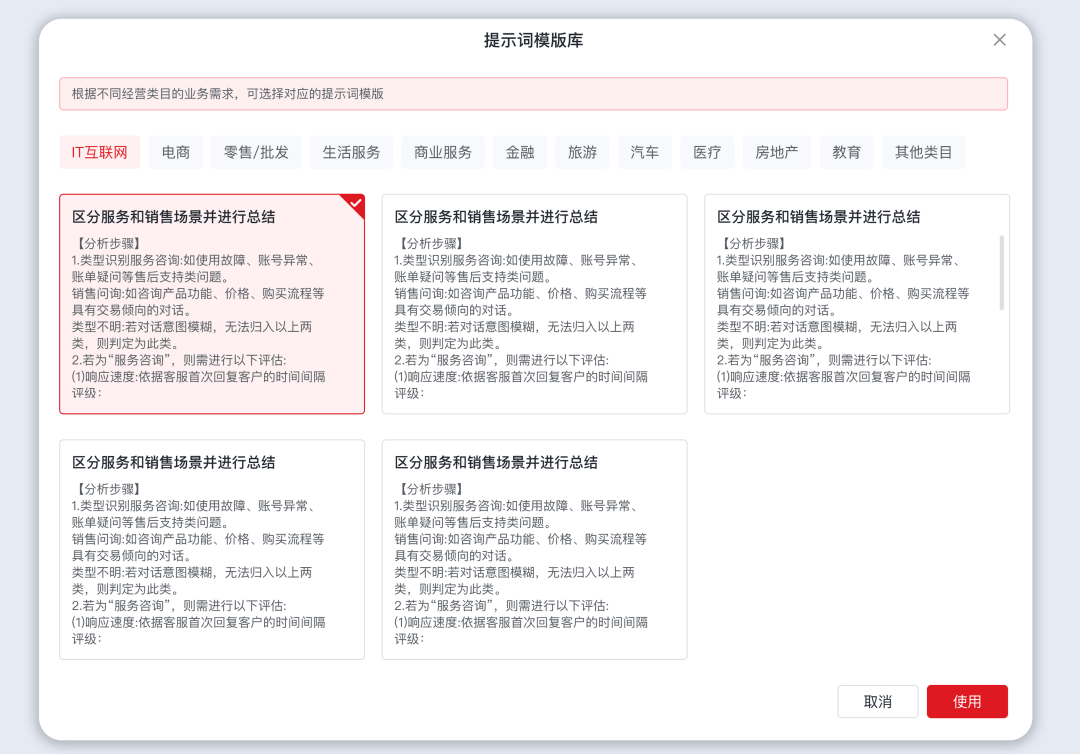Viewport: 1080px width, 754px height.
Task: Click the red checkmark on selected template
Action: (x=355, y=202)
